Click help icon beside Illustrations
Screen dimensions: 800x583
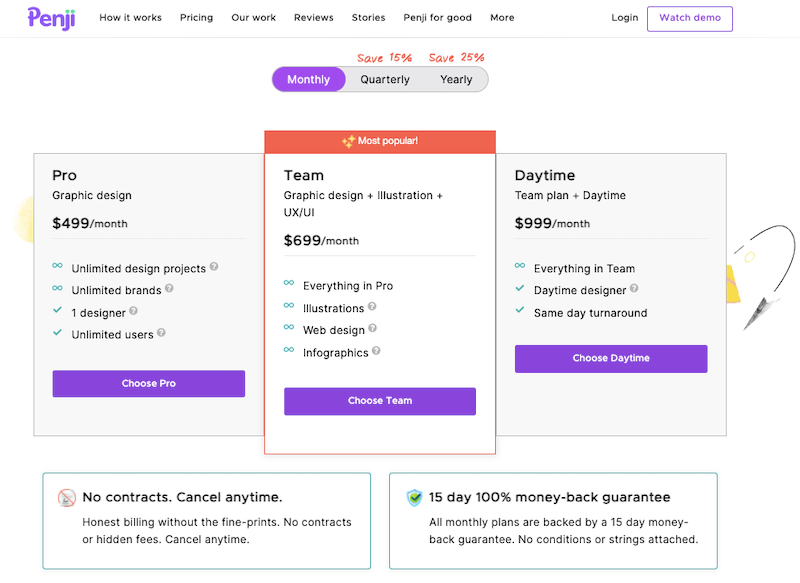point(372,306)
